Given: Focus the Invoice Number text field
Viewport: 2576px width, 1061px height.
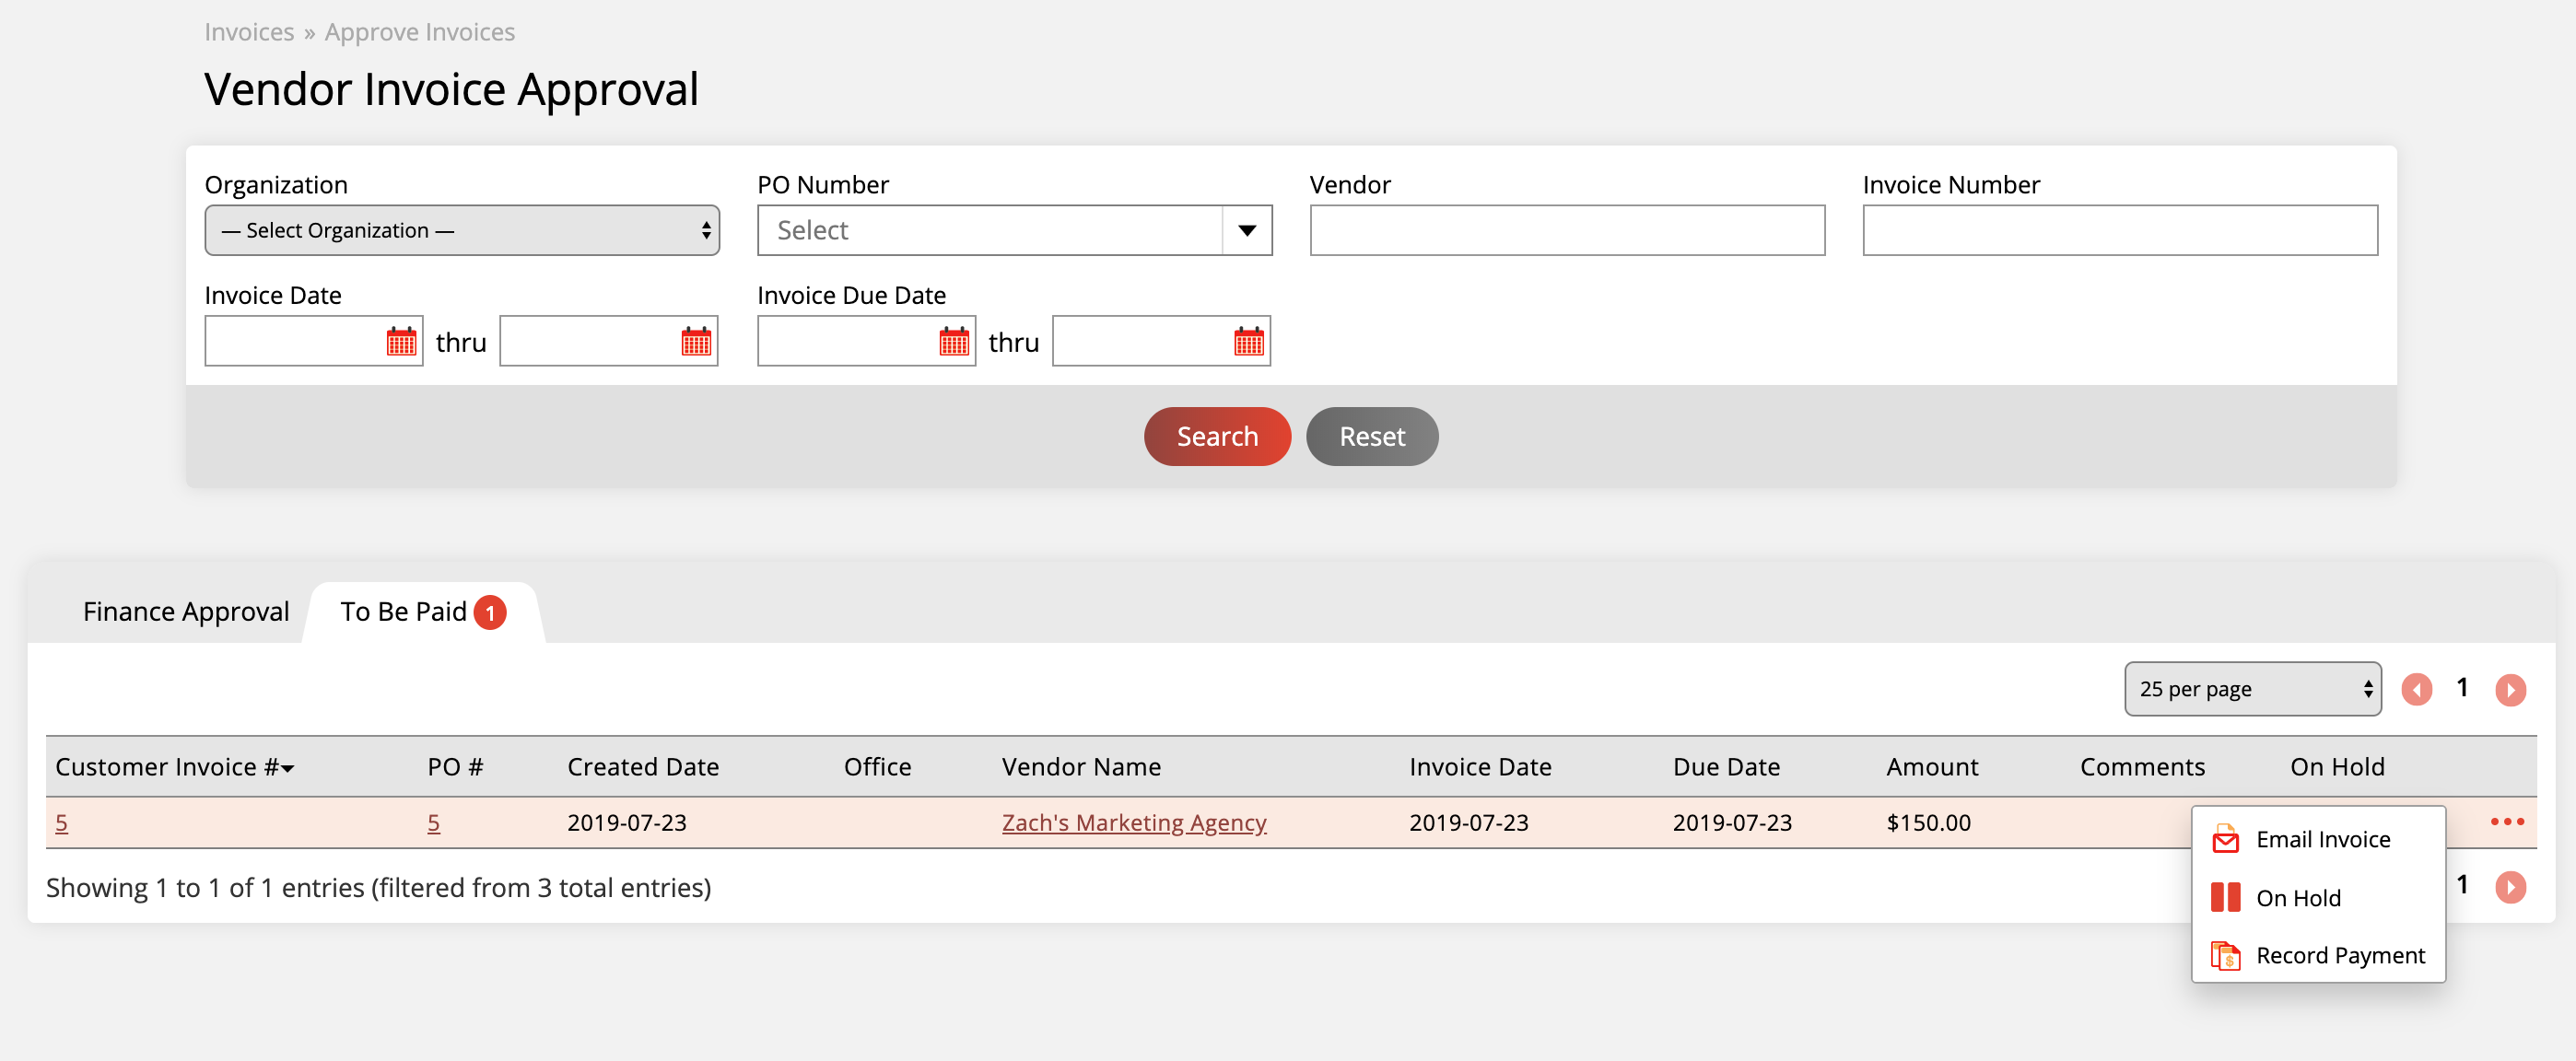Looking at the screenshot, I should [x=2120, y=230].
